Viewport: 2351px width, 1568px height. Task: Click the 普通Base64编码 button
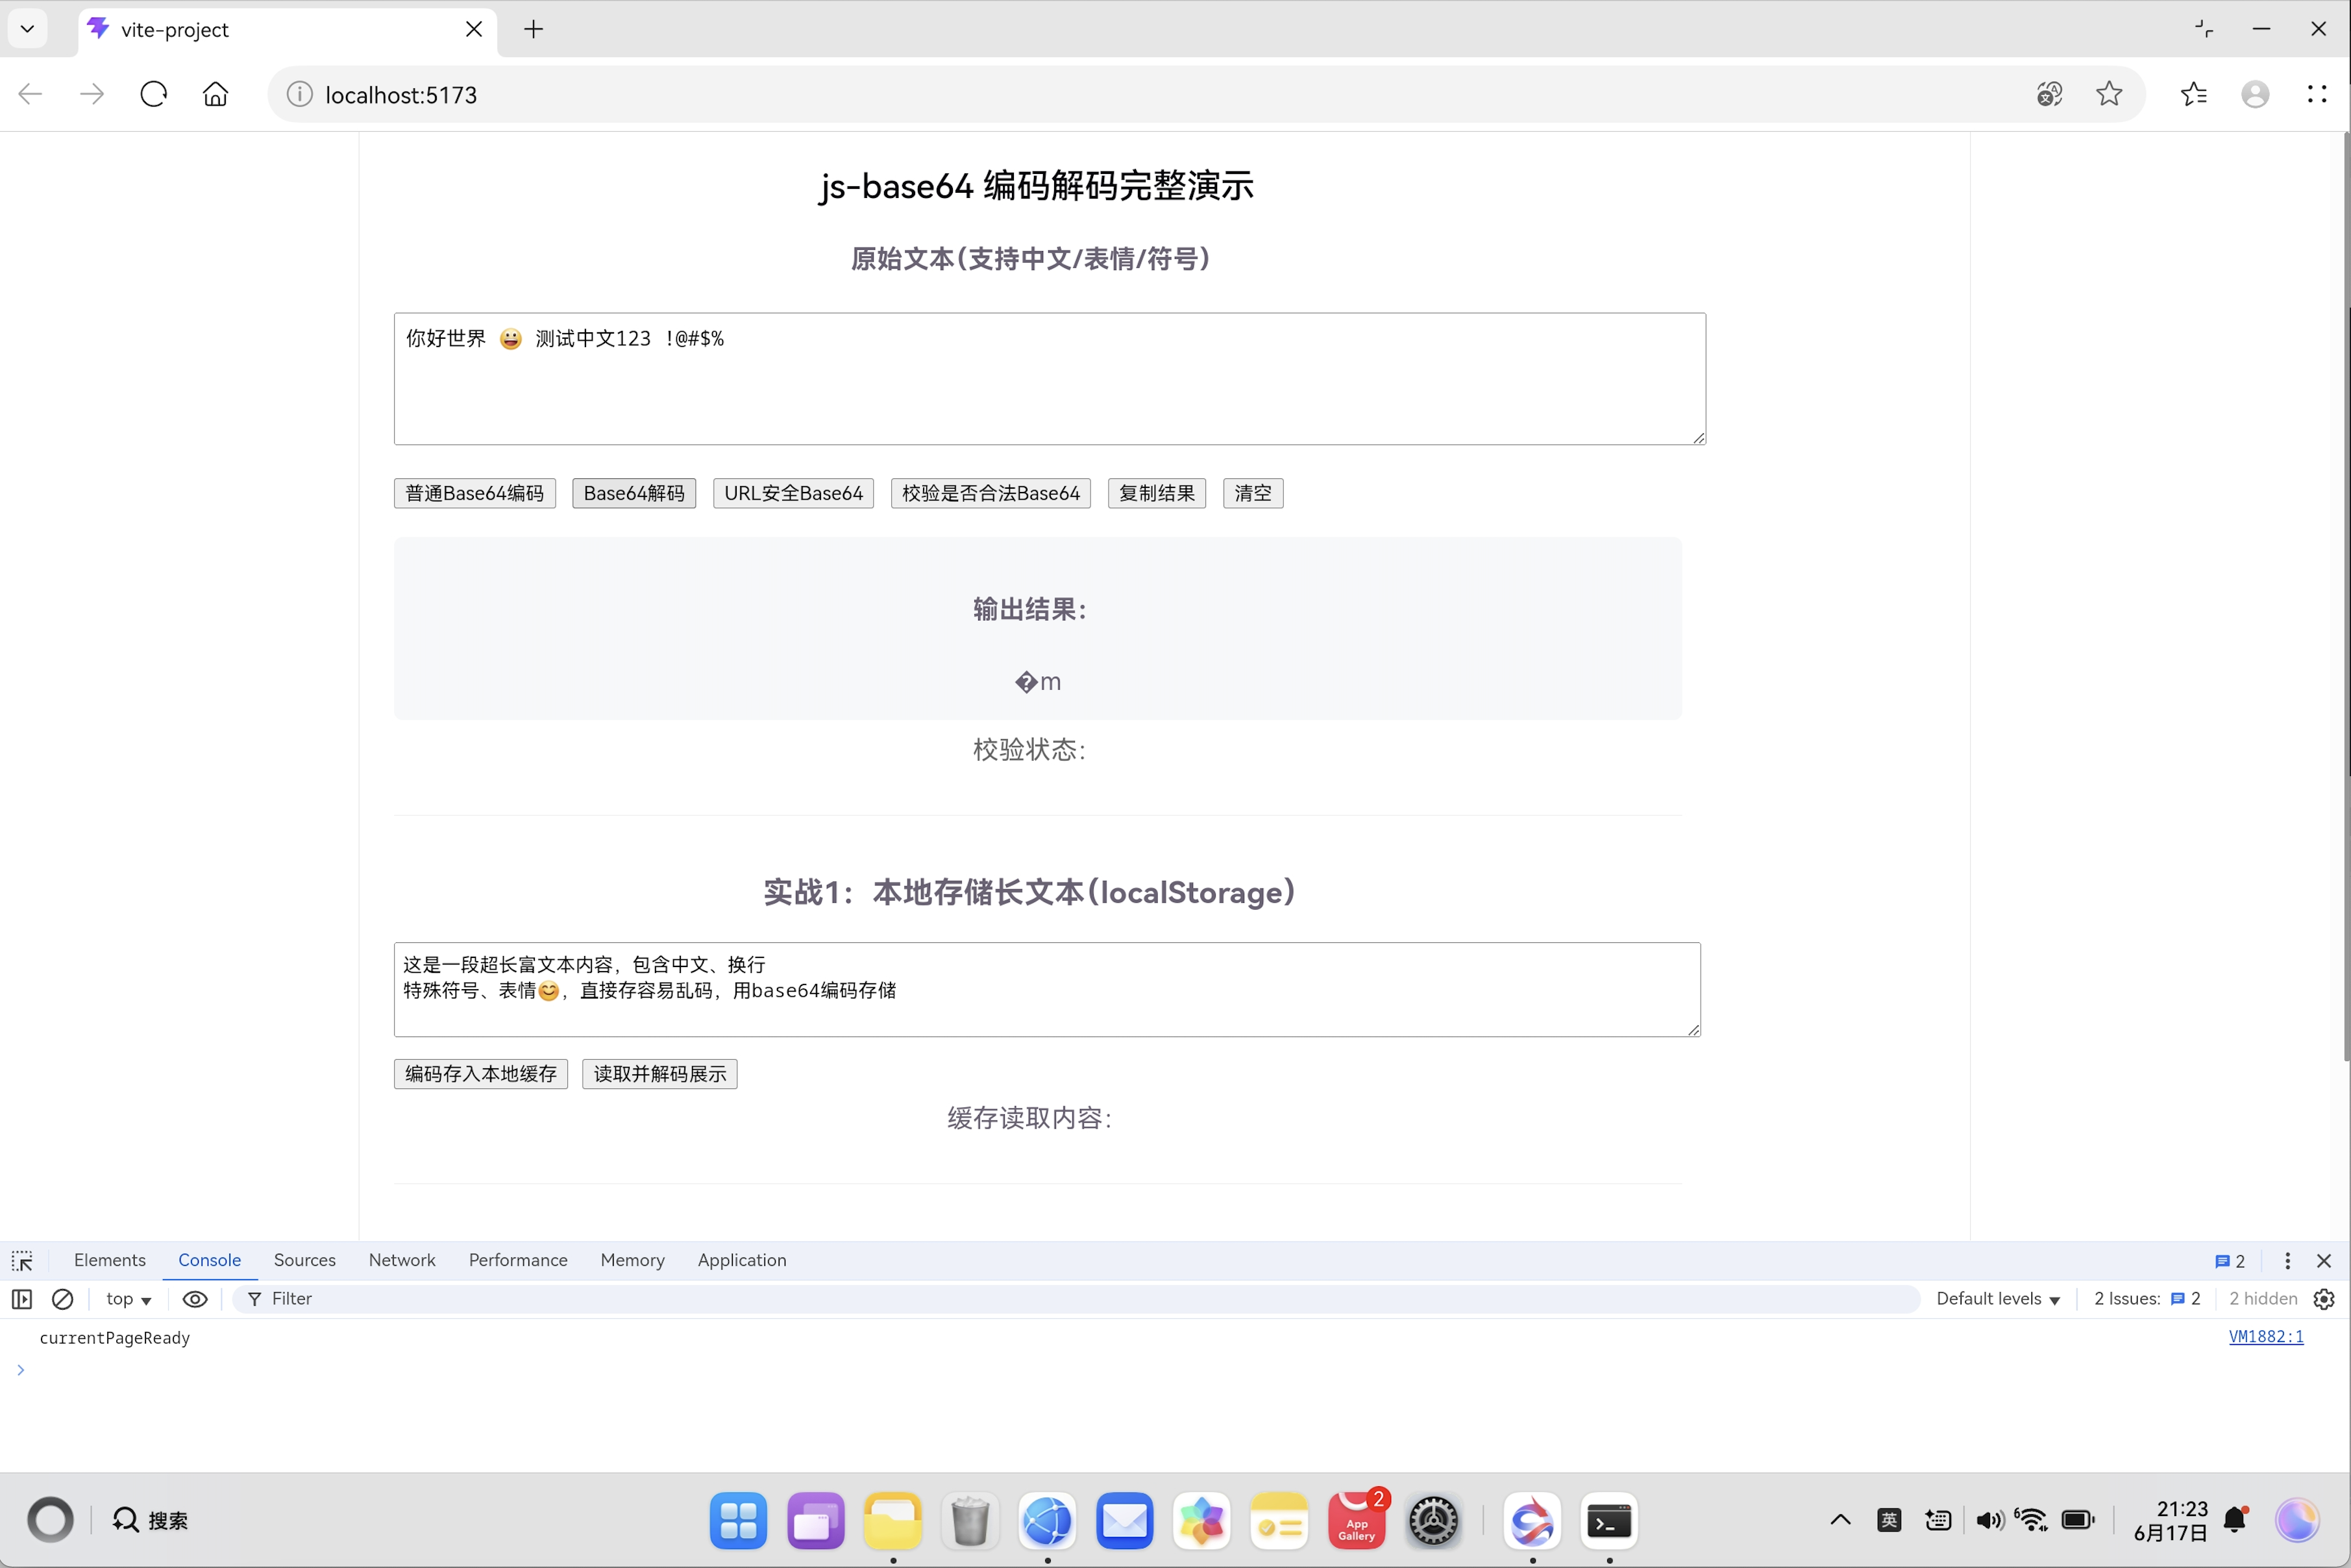click(x=474, y=493)
